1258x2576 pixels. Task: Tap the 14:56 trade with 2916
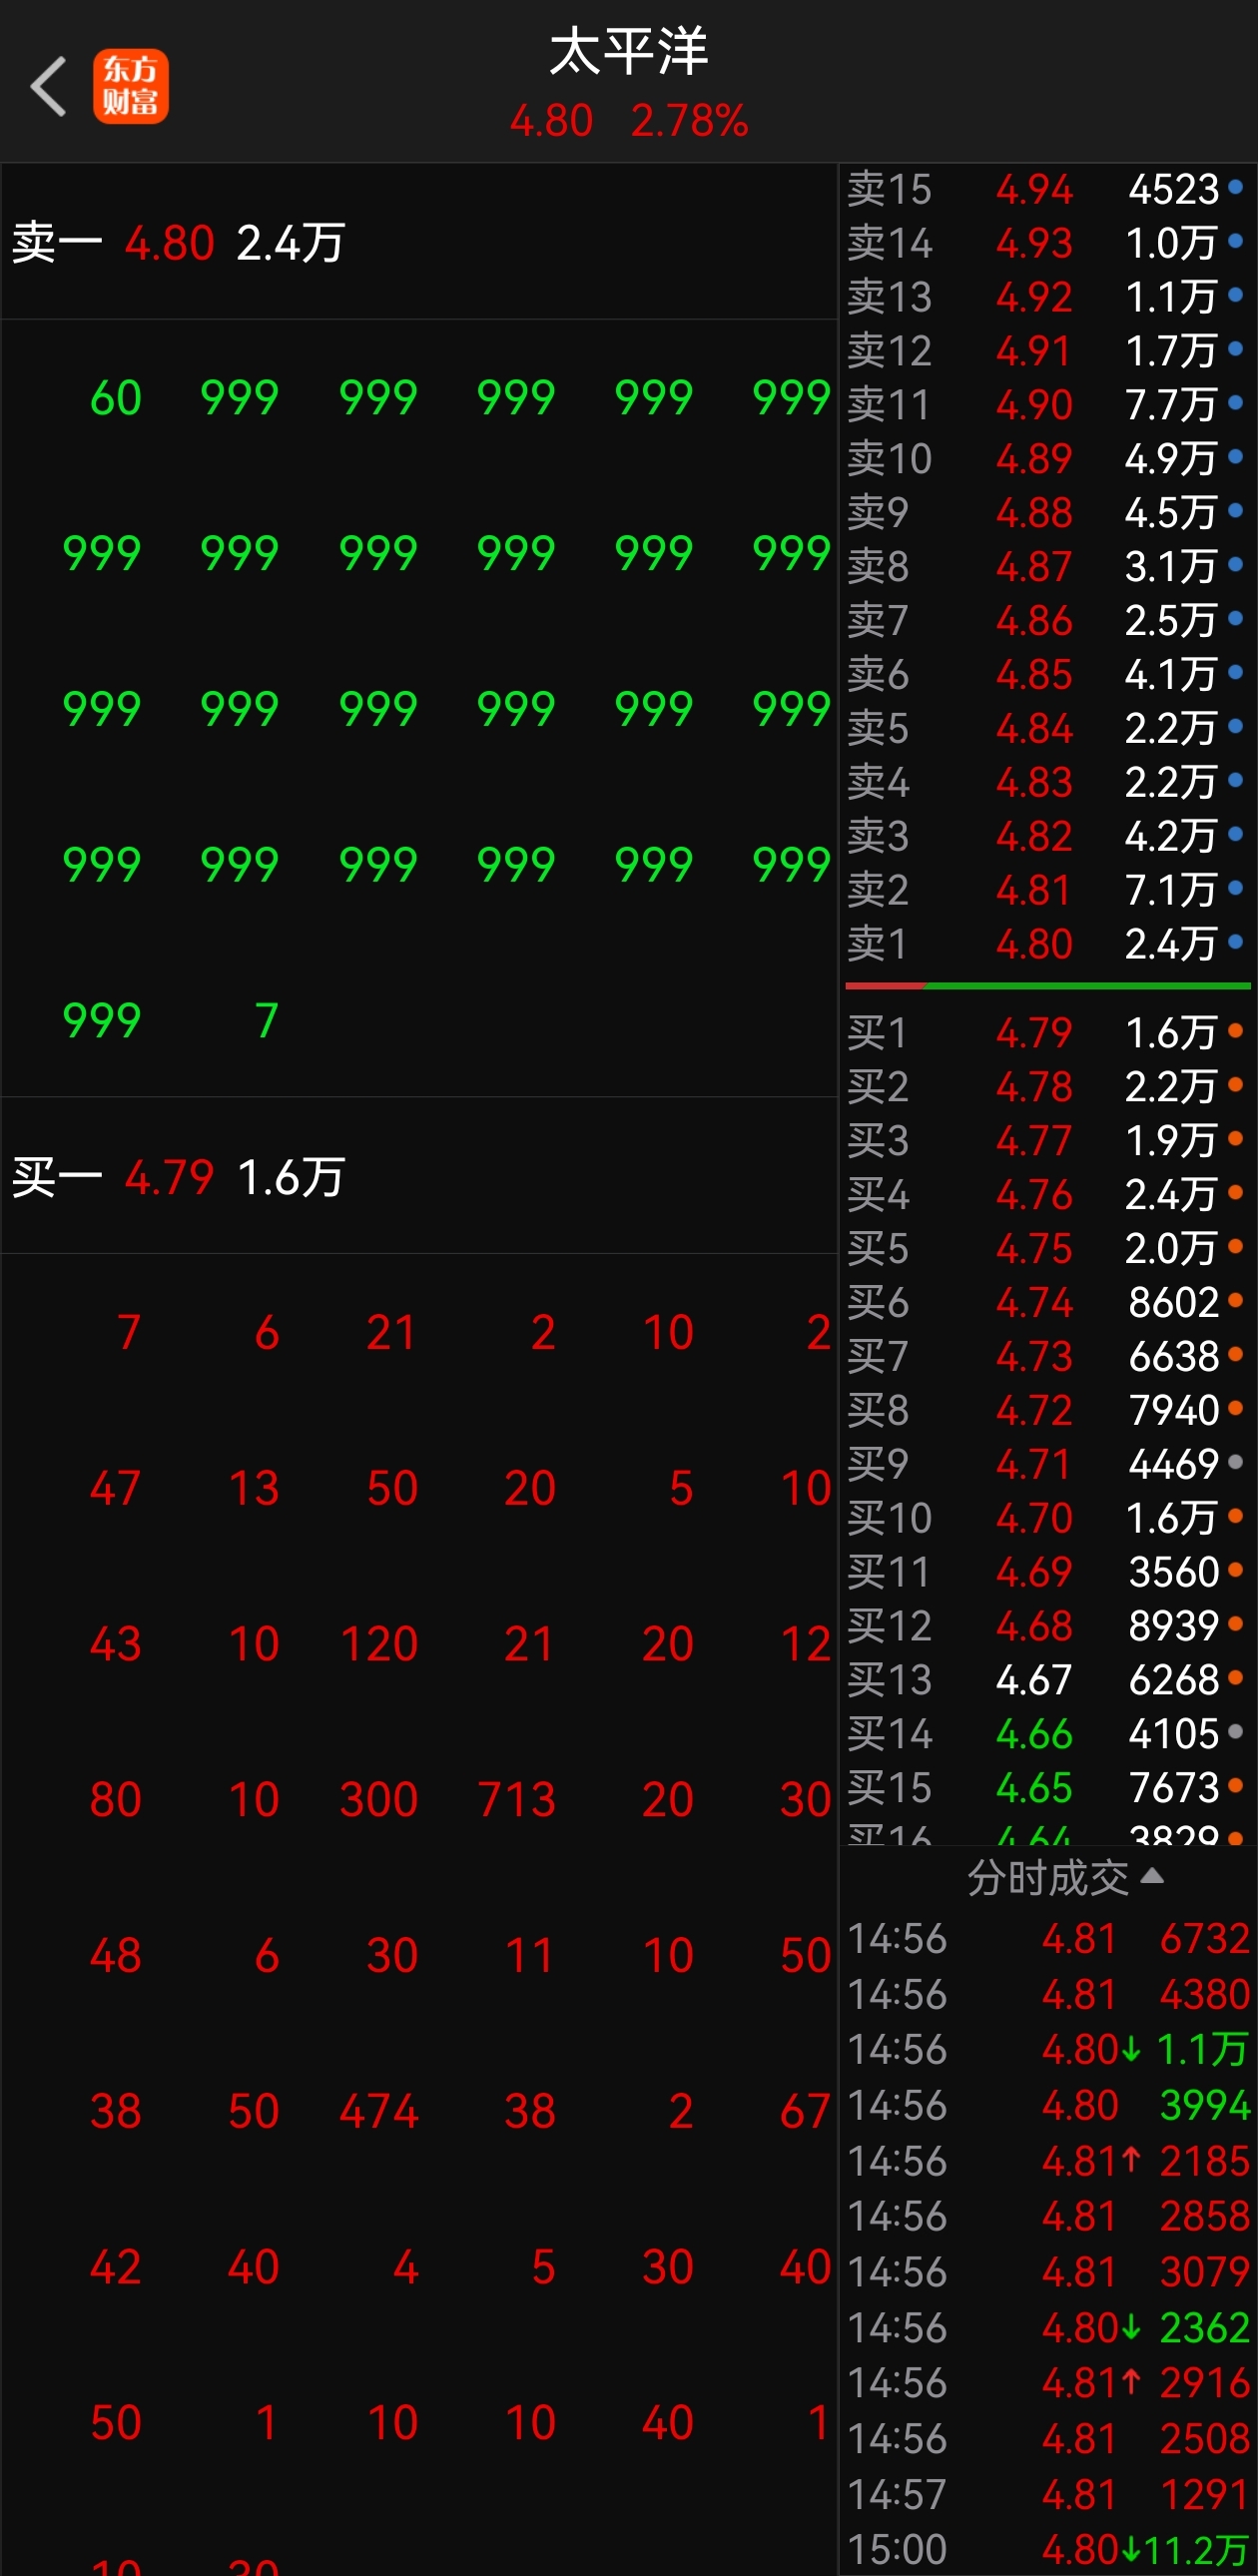point(1048,2383)
